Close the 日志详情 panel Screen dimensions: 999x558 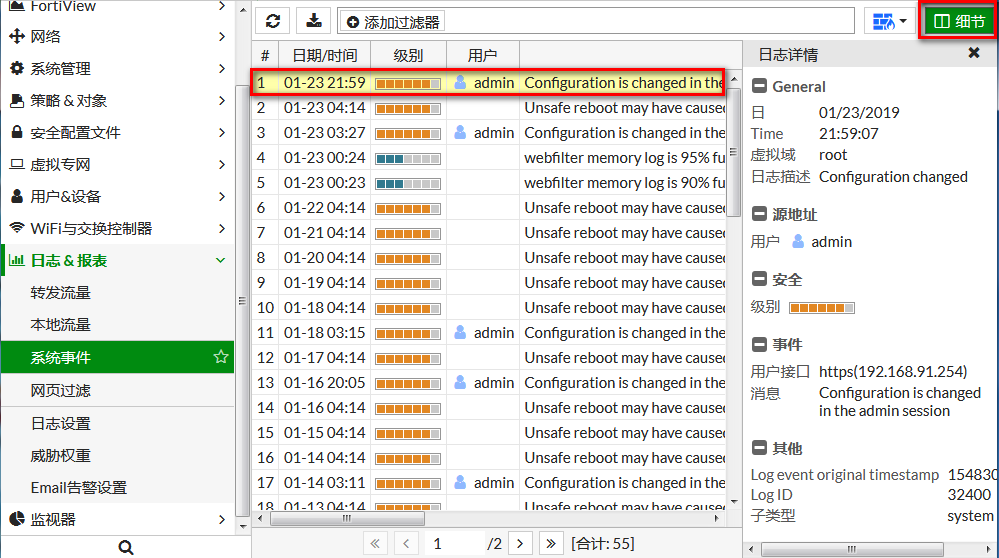coord(973,53)
